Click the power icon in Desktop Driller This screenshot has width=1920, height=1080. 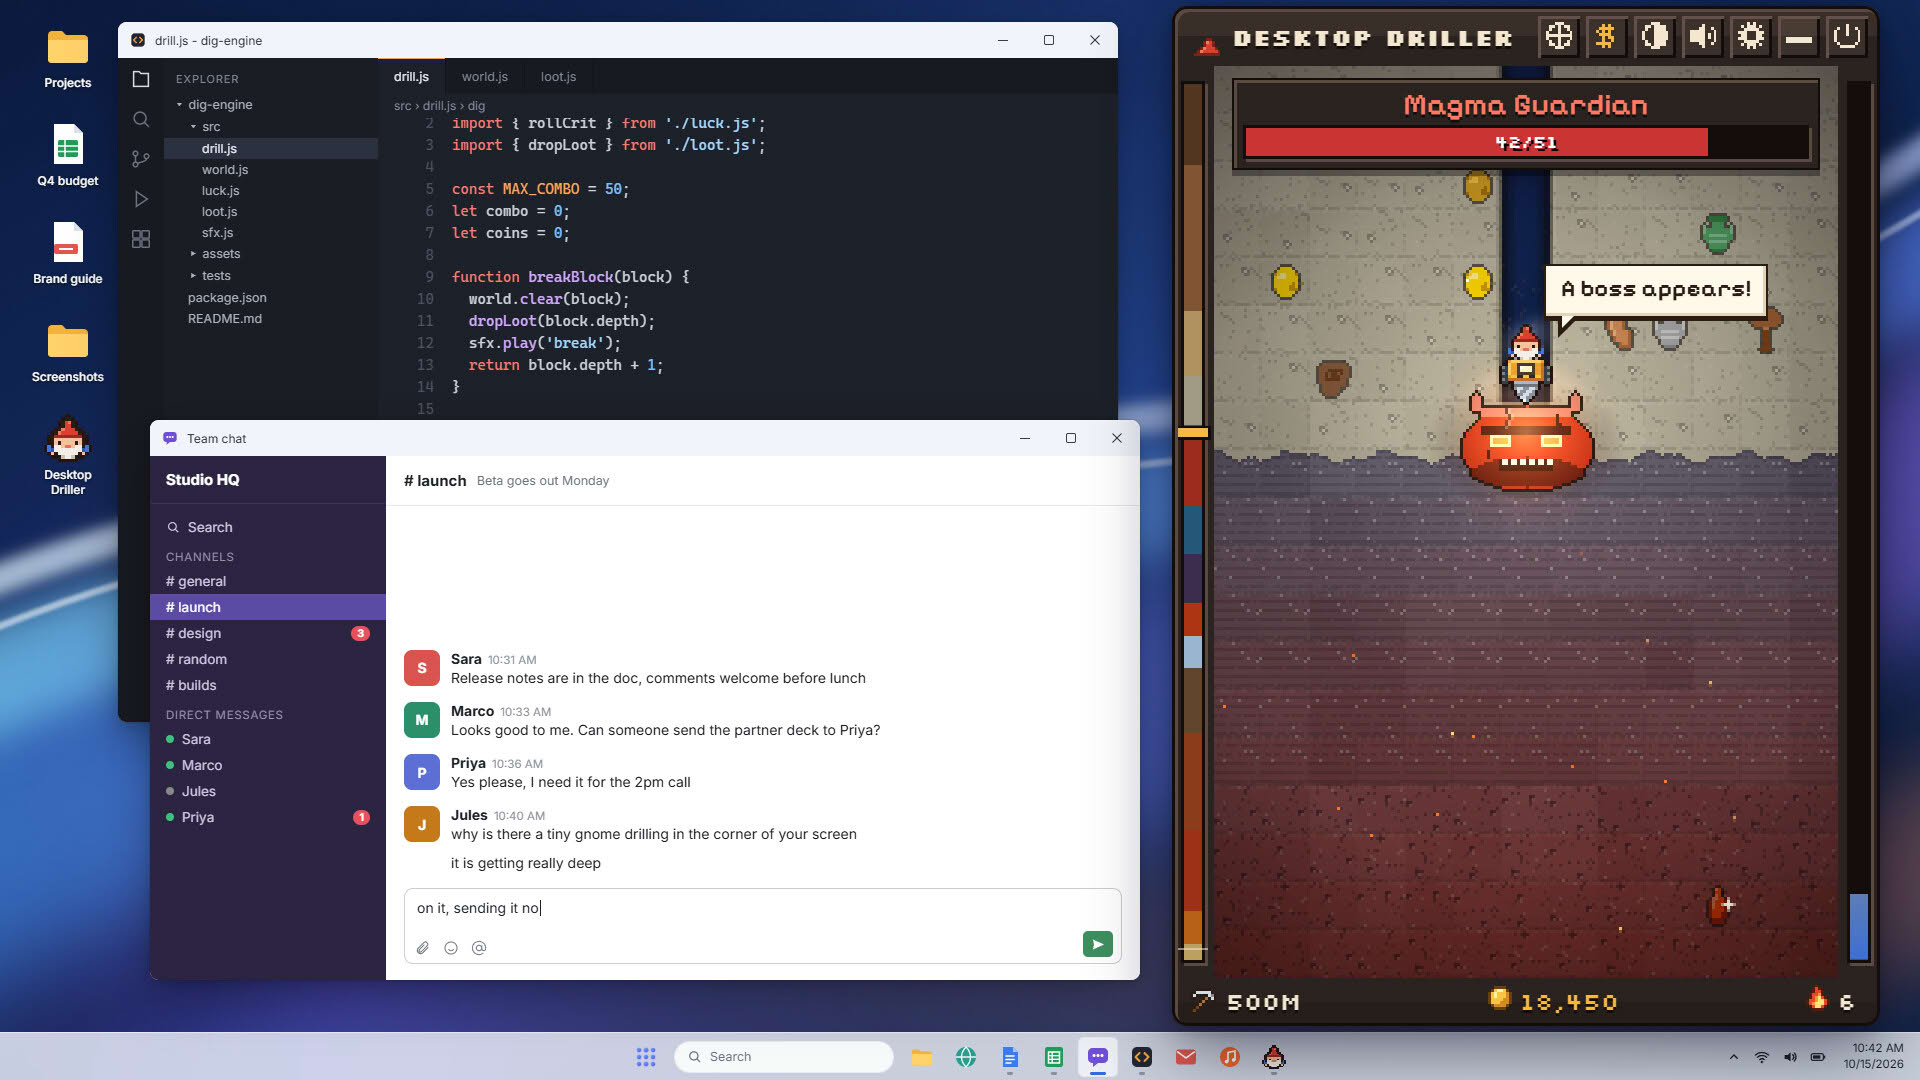click(x=1846, y=37)
